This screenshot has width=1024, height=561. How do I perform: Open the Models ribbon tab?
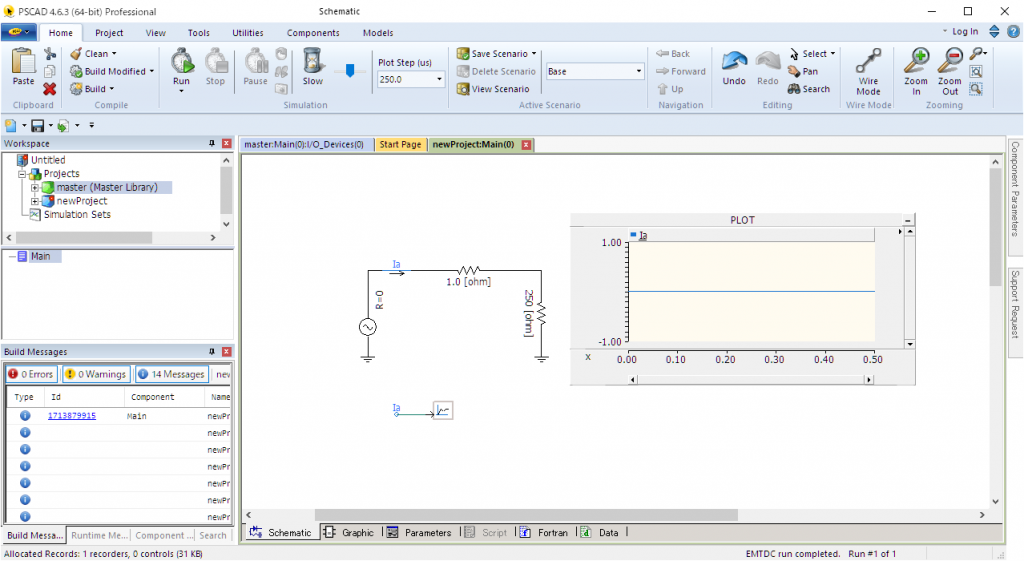coord(378,33)
